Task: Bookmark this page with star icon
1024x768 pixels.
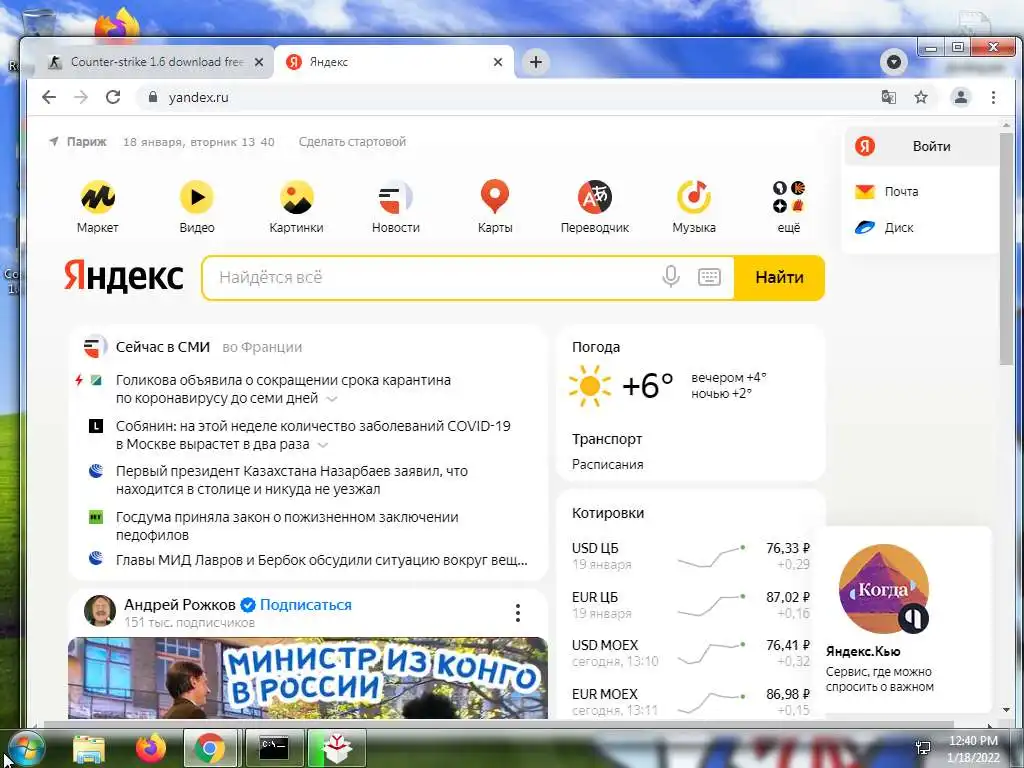Action: point(921,97)
